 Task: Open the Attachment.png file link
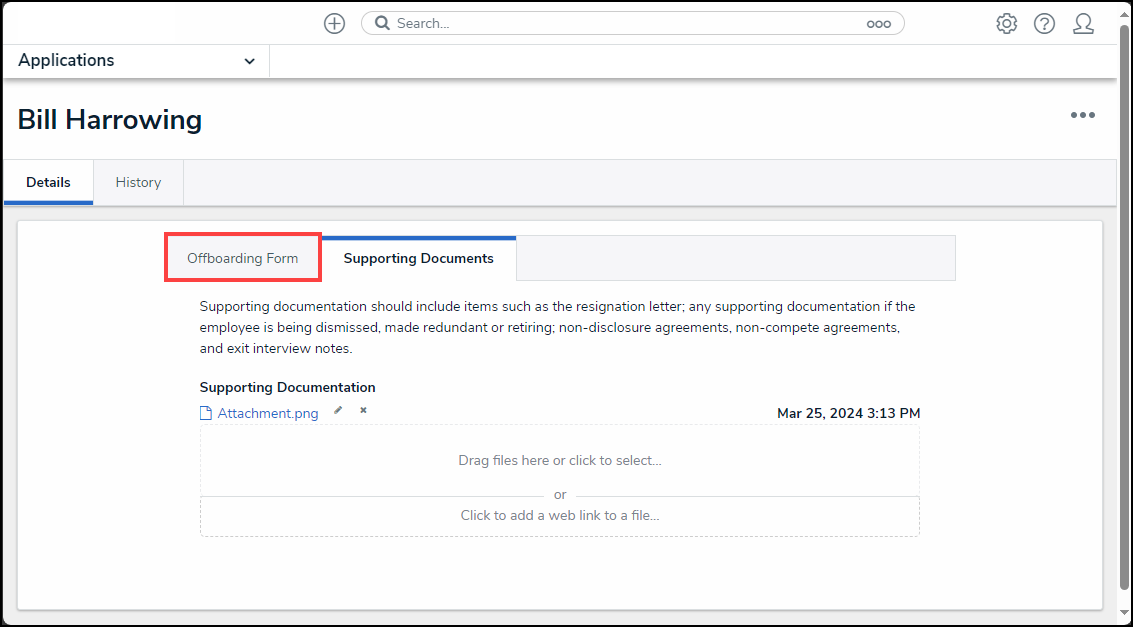pyautogui.click(x=267, y=412)
